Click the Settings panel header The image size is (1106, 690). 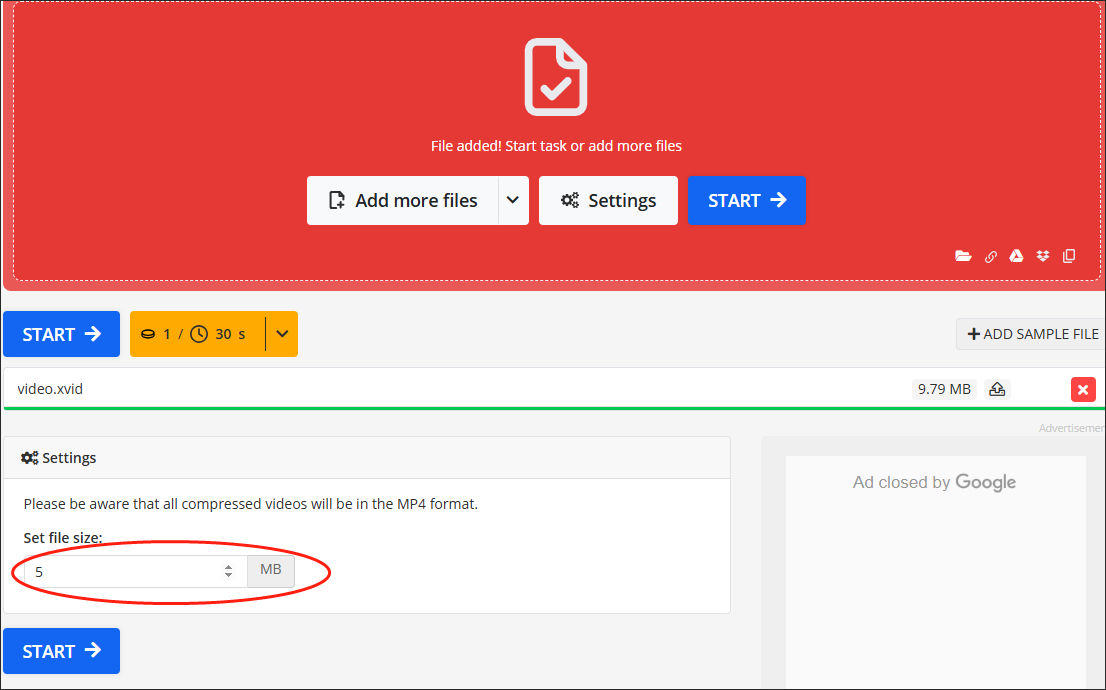[367, 458]
